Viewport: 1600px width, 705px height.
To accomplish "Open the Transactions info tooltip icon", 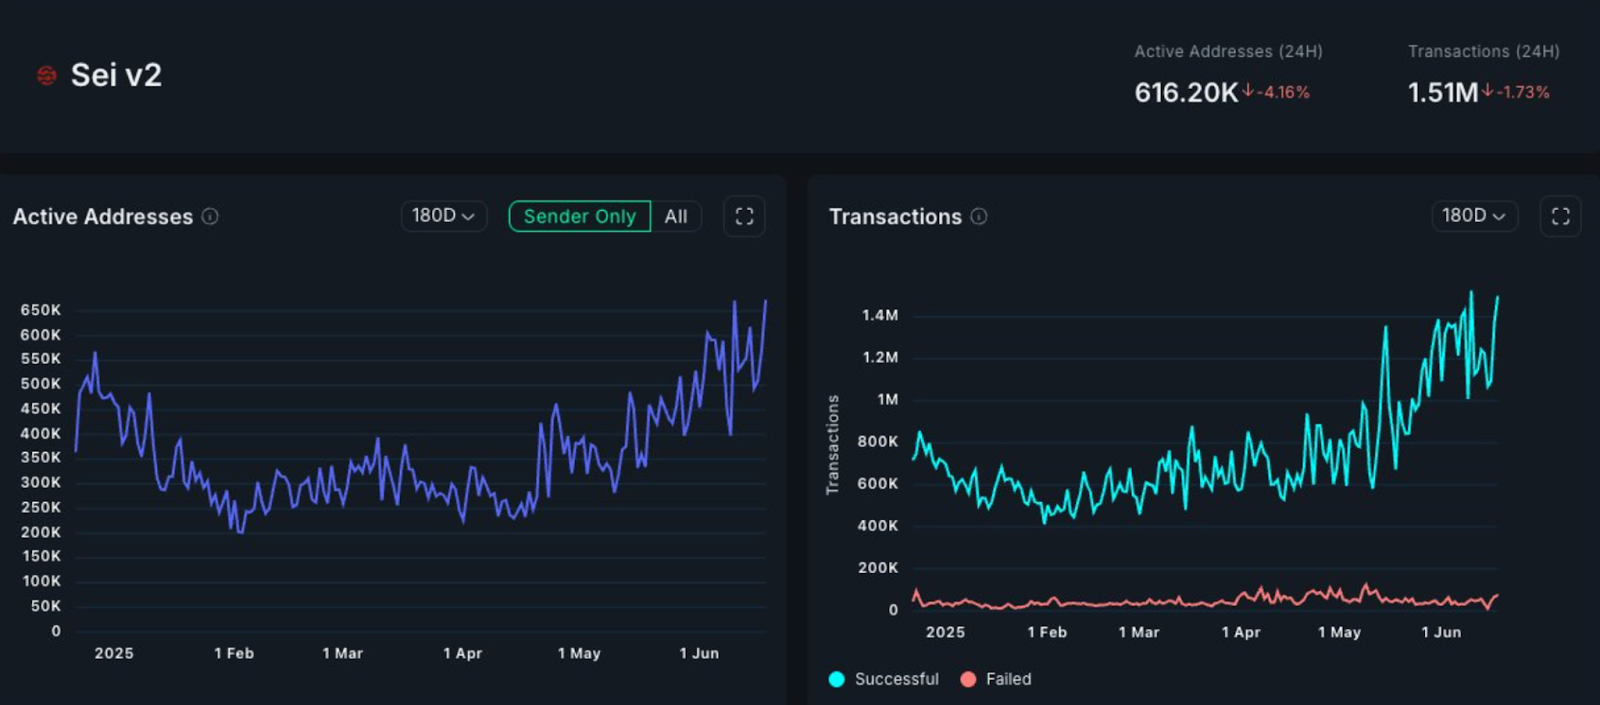I will coord(979,216).
